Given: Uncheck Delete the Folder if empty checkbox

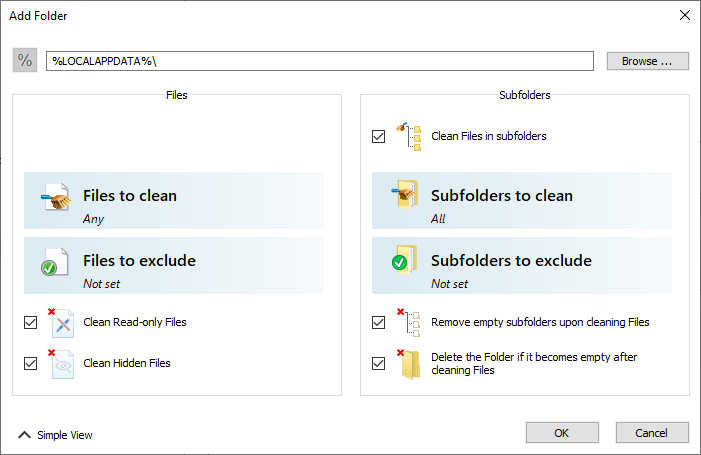Looking at the screenshot, I should click(x=378, y=363).
